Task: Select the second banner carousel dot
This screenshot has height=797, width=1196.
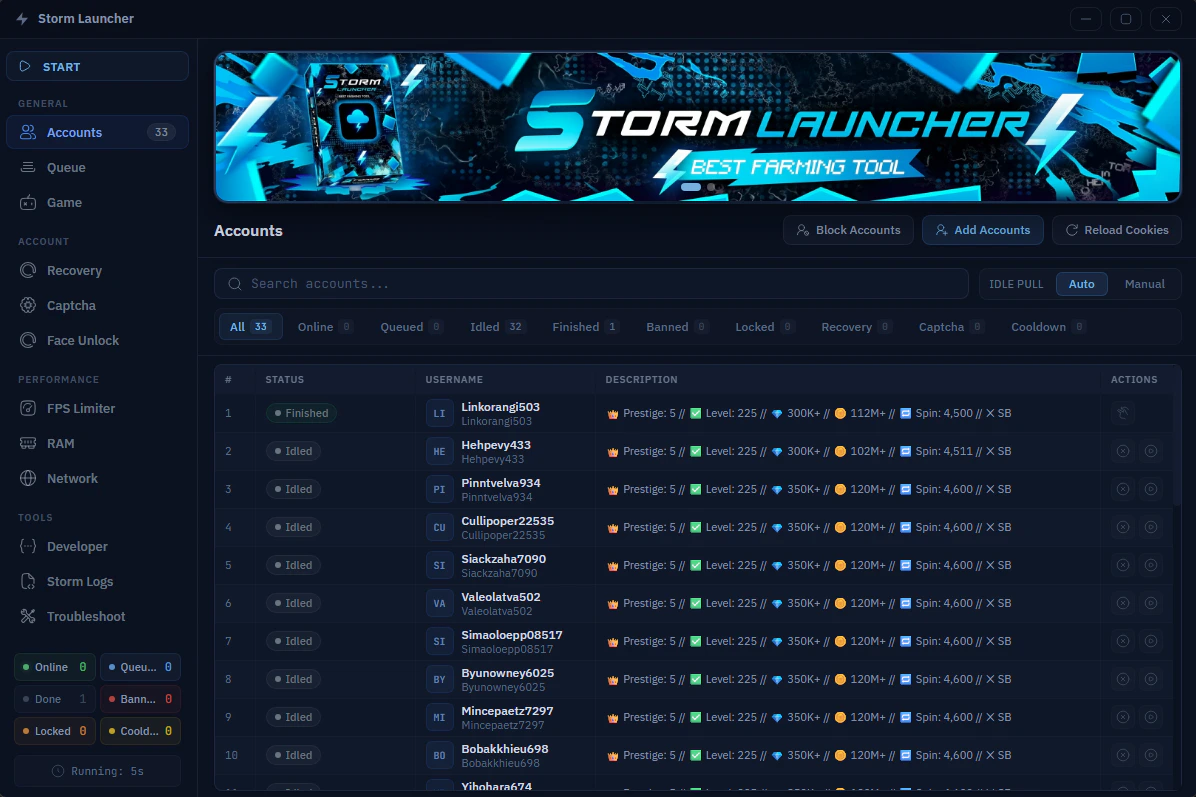Action: point(711,187)
